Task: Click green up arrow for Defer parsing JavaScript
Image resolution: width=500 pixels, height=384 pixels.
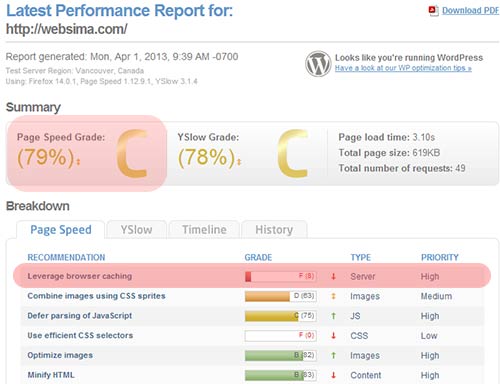Action: tap(333, 316)
